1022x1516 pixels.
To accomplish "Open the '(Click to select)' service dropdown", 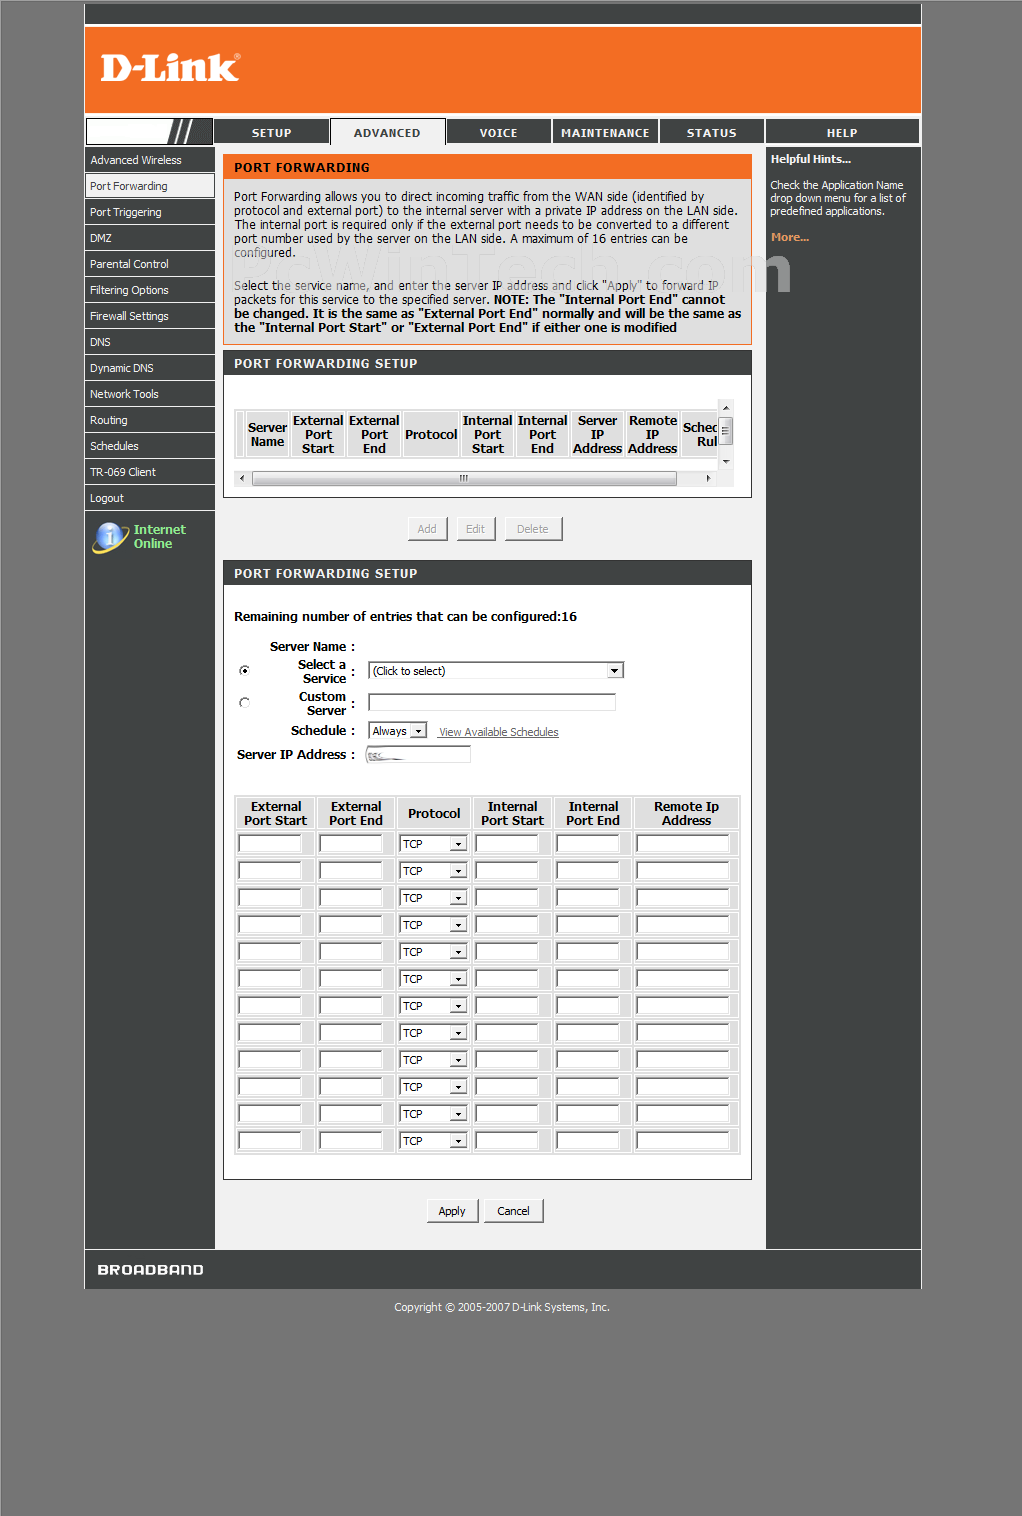I will coord(496,671).
